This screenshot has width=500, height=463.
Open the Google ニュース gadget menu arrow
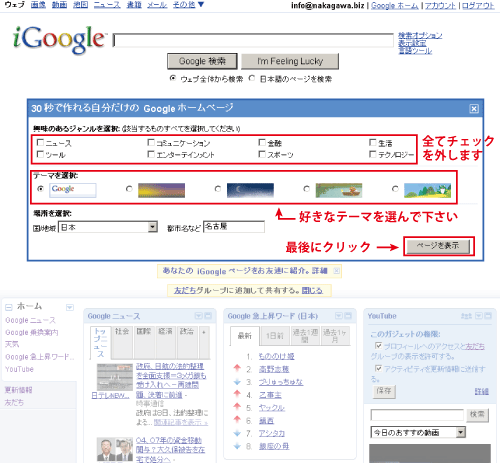click(198, 316)
